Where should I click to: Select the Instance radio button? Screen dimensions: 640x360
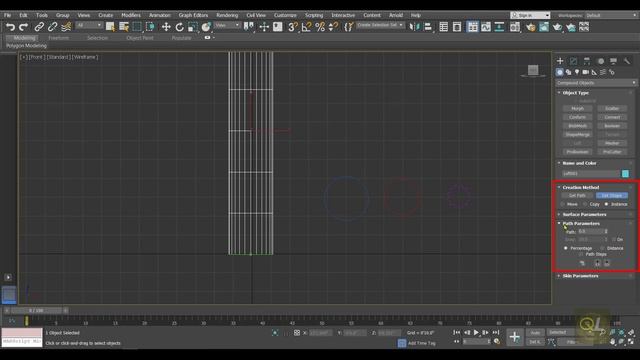[606, 204]
